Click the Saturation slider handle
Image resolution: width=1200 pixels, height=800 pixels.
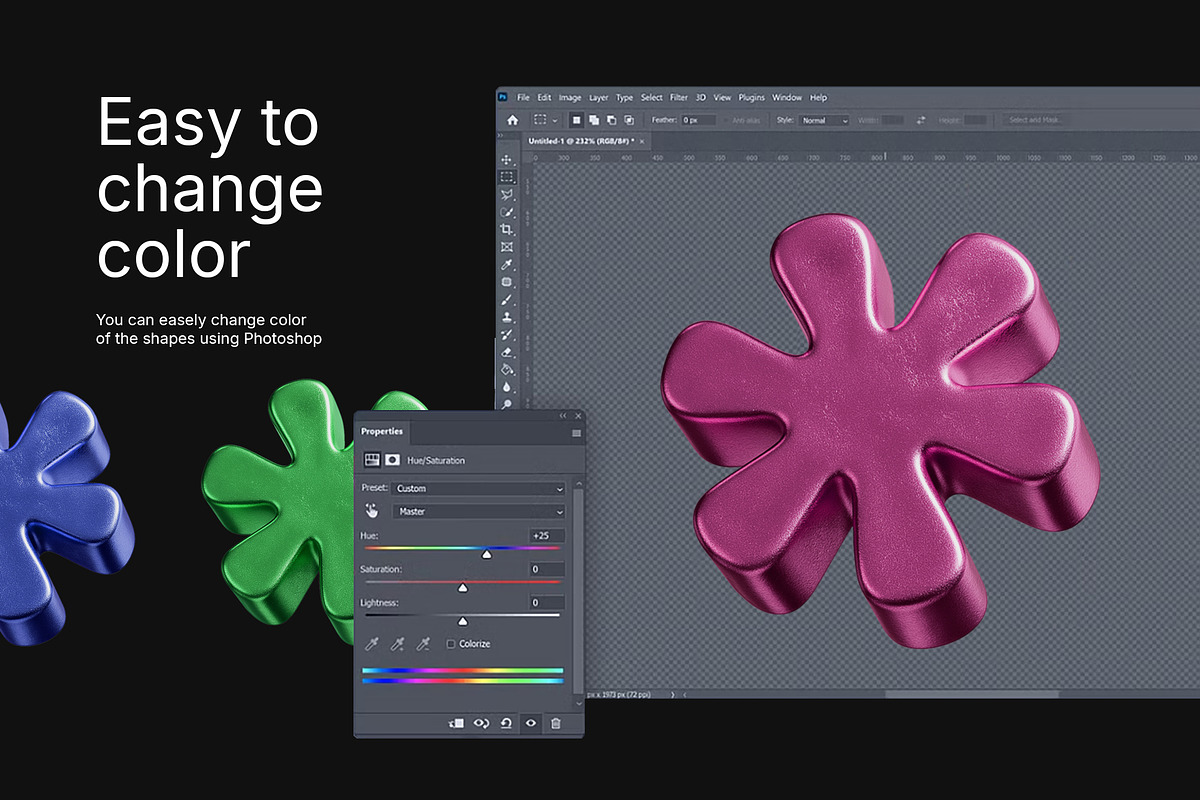coord(462,588)
